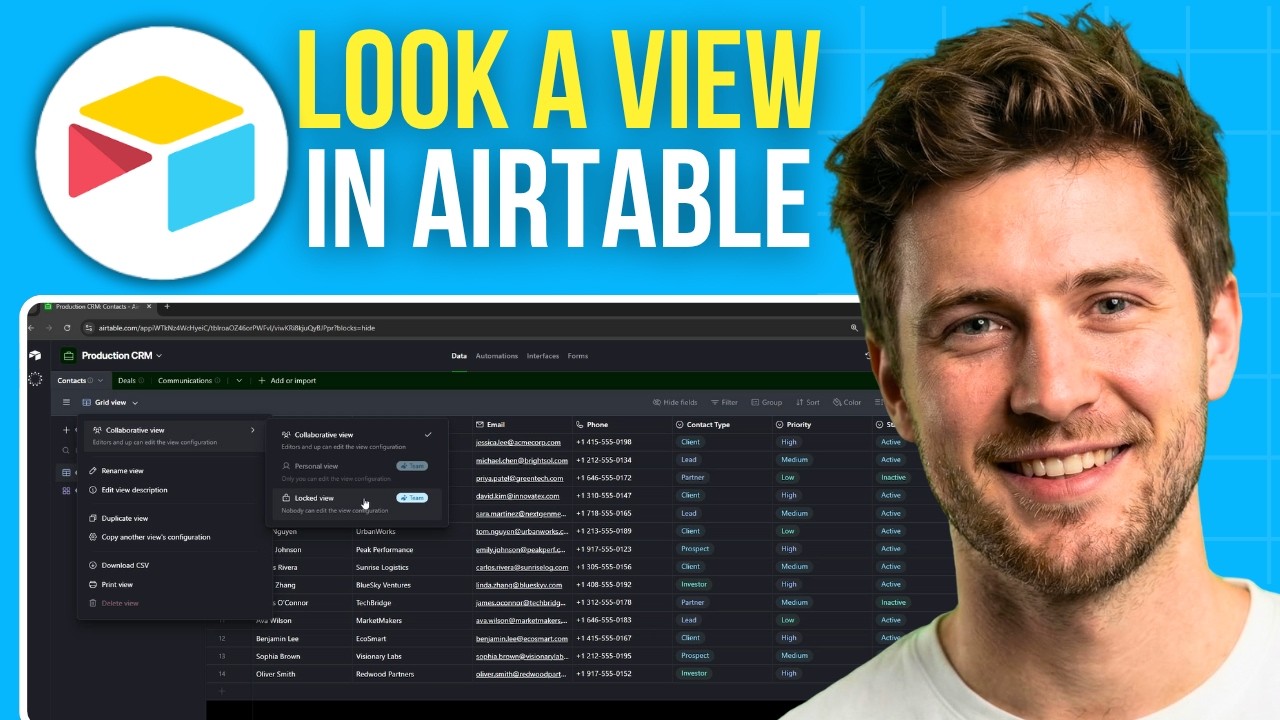
Task: Open the Collaborative view submenu entry
Action: point(173,435)
